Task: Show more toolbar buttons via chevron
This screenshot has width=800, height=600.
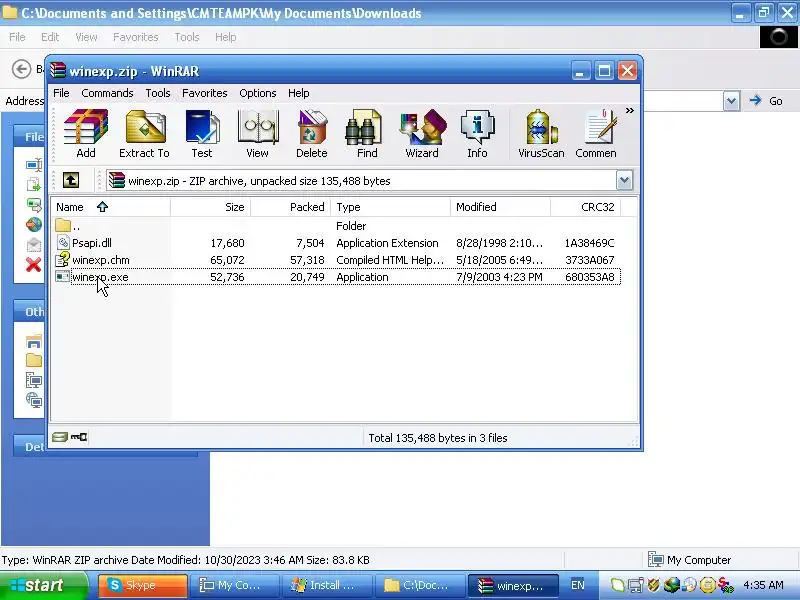Action: (x=630, y=110)
